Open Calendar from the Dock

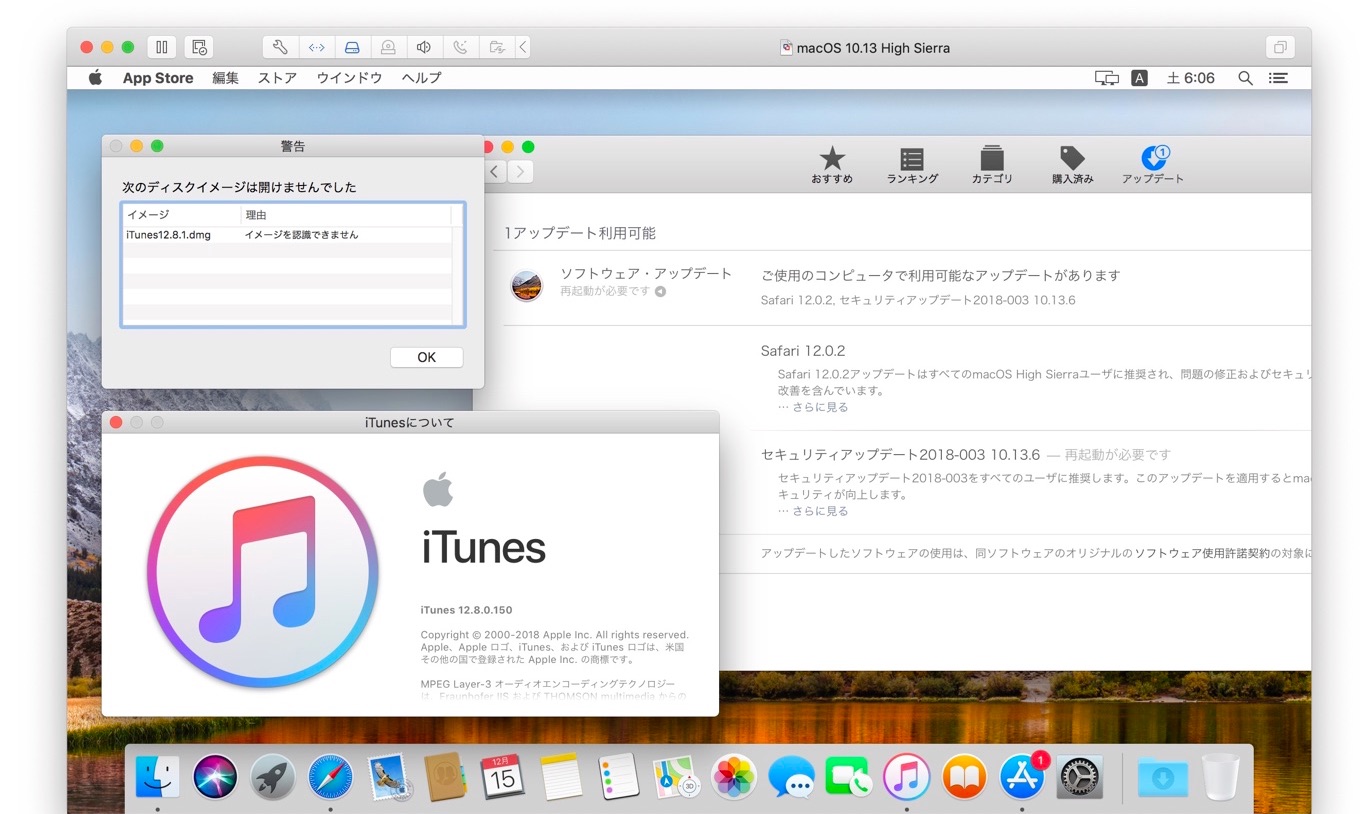503,777
